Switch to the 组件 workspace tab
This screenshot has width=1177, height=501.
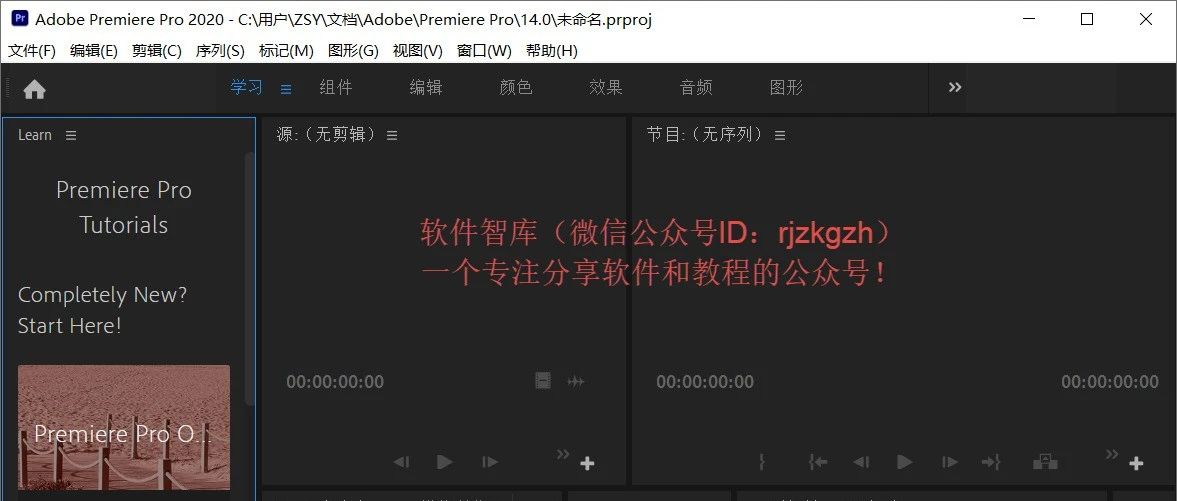click(x=336, y=87)
